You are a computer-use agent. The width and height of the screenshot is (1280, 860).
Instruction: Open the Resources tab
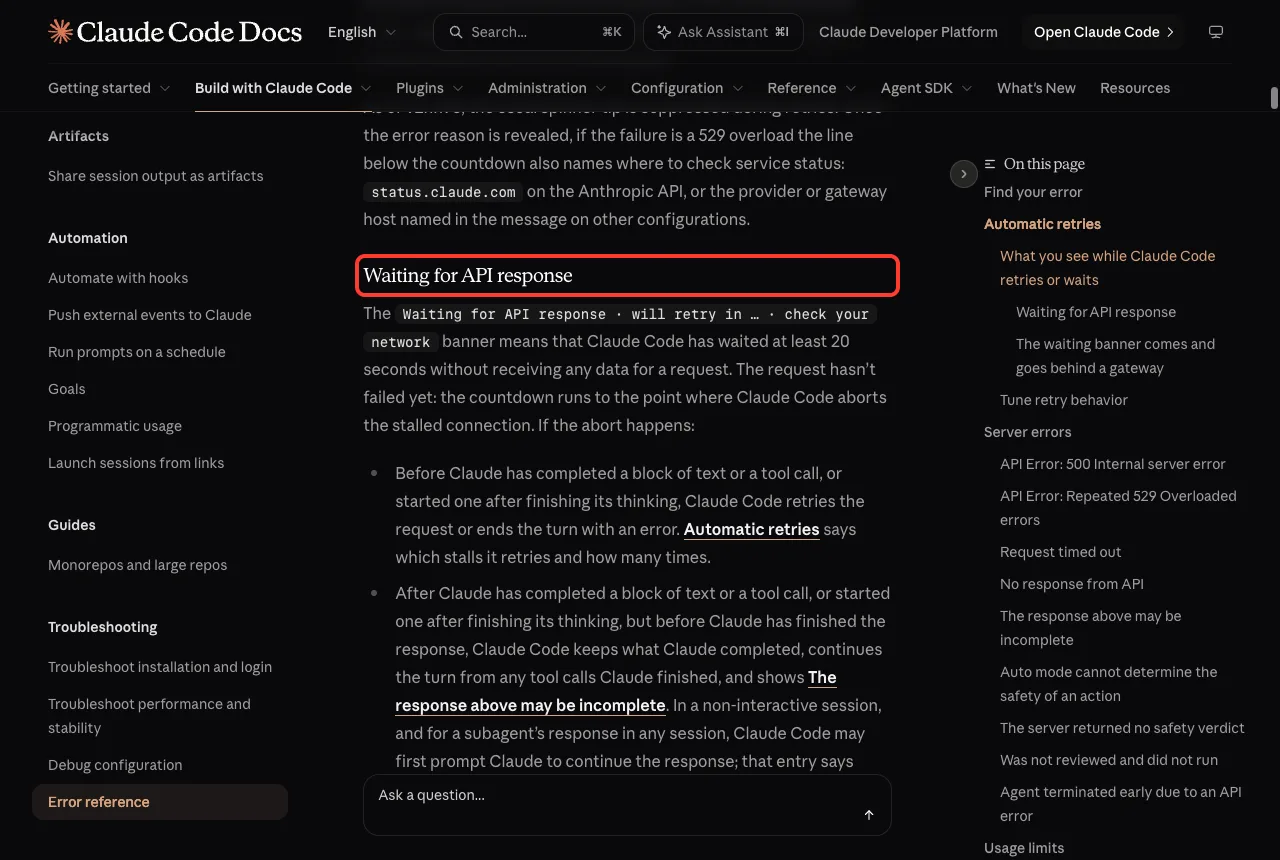pos(1135,88)
